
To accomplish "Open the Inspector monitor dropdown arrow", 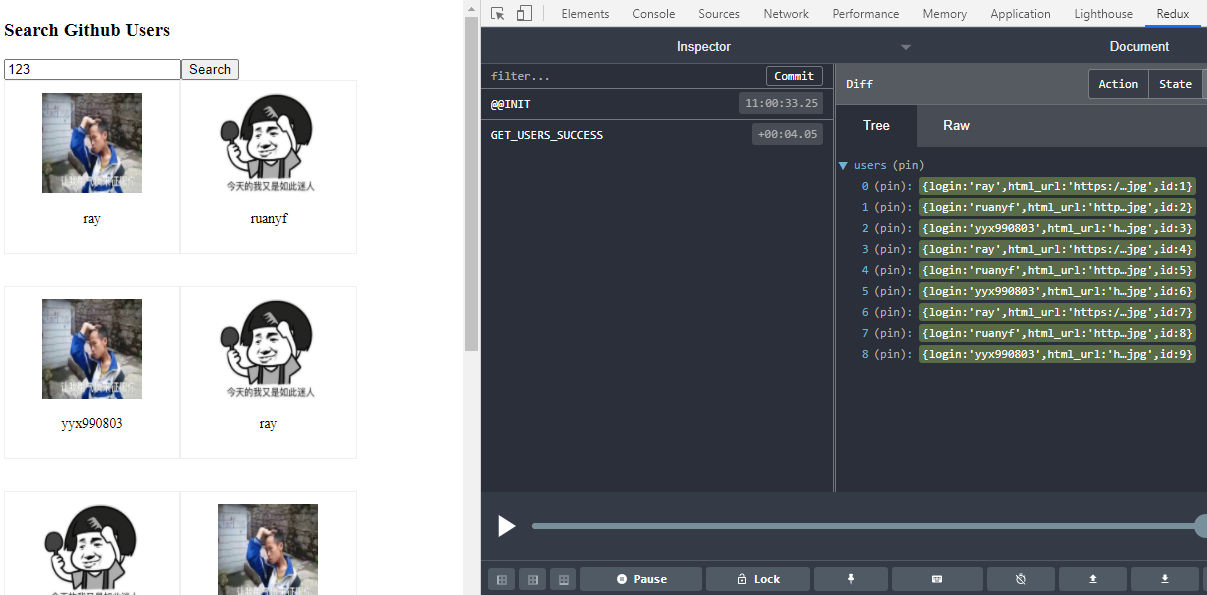I will [x=906, y=47].
